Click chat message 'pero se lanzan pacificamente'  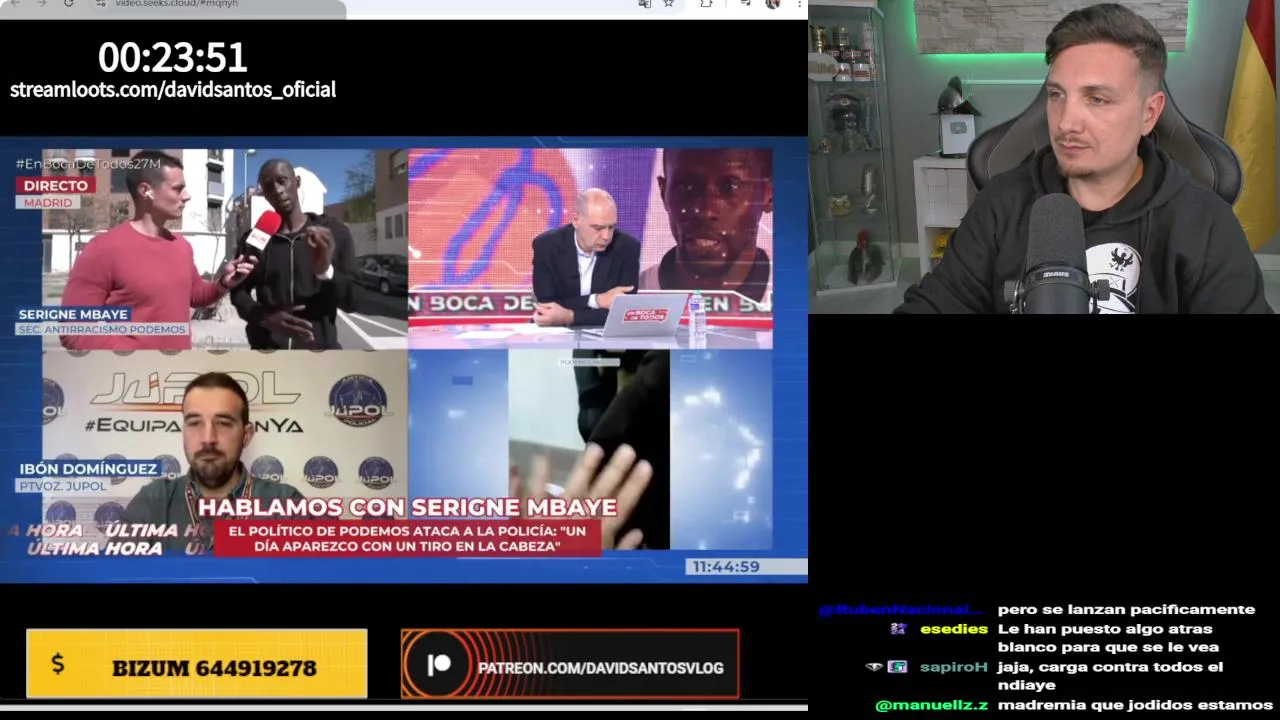click(1126, 610)
